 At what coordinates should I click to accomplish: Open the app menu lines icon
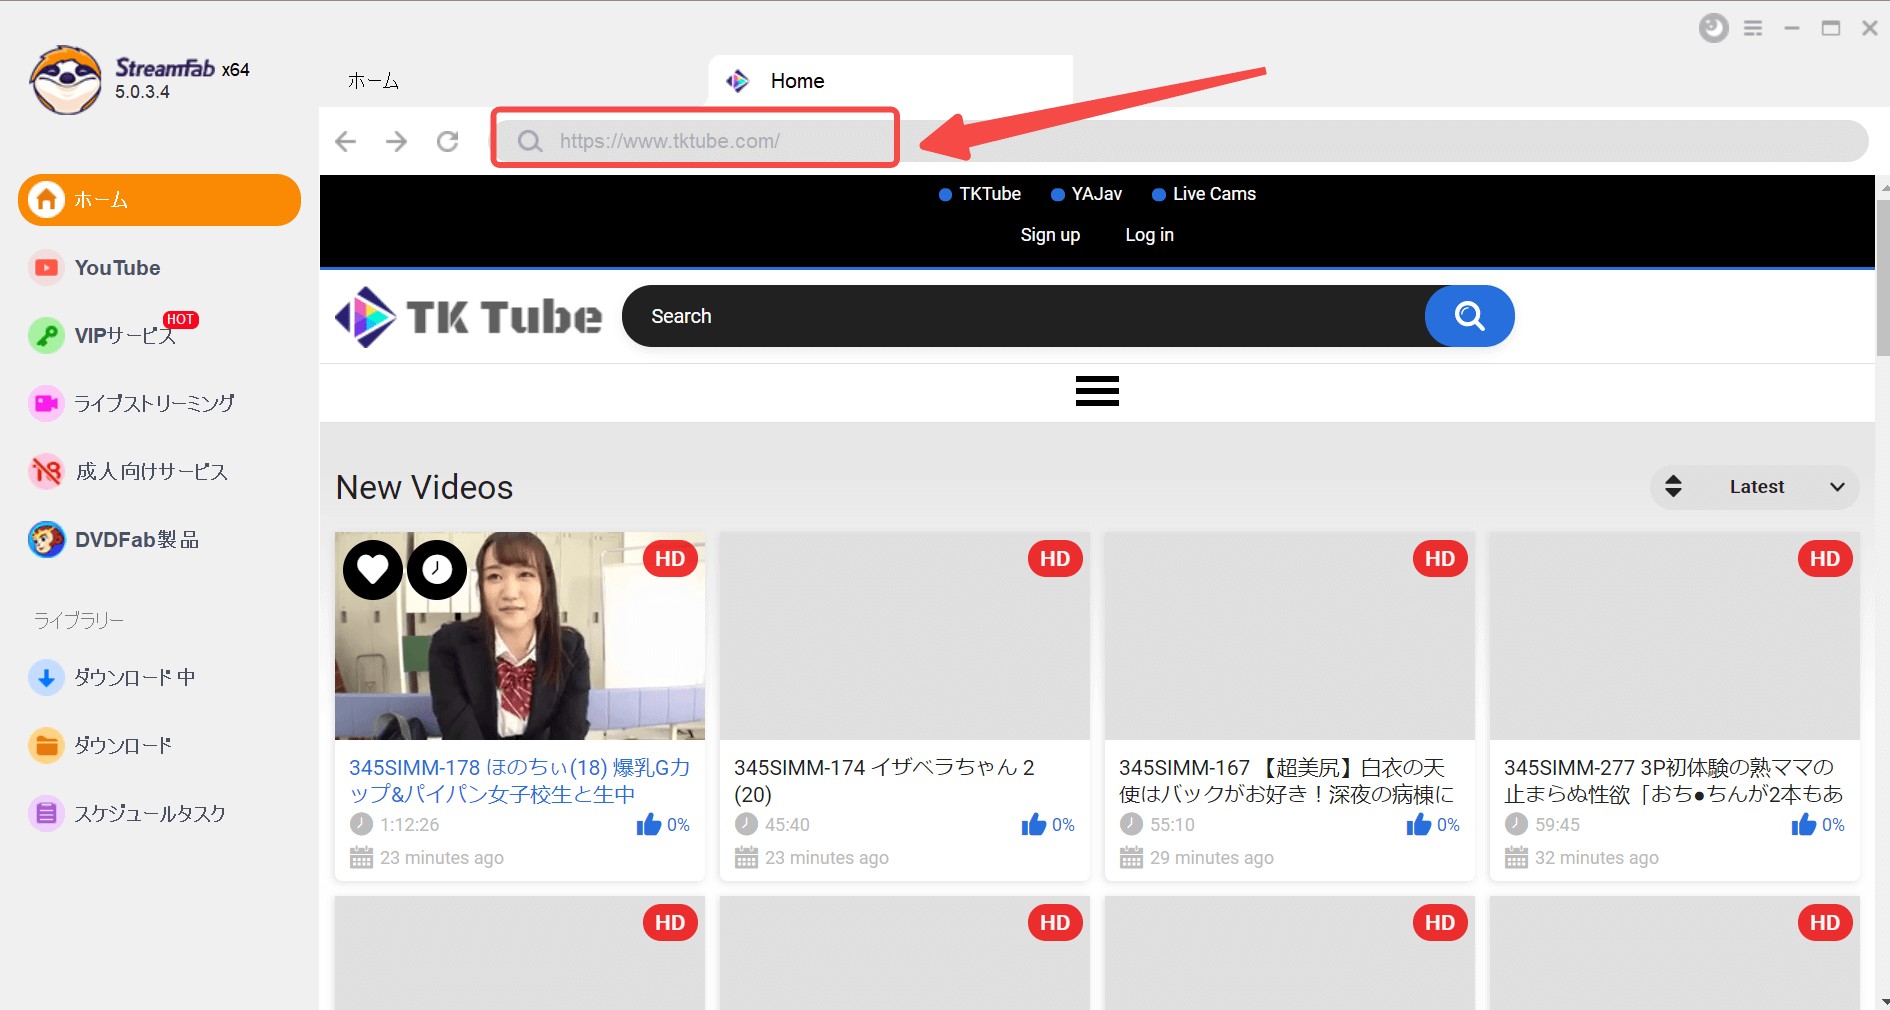pyautogui.click(x=1753, y=28)
